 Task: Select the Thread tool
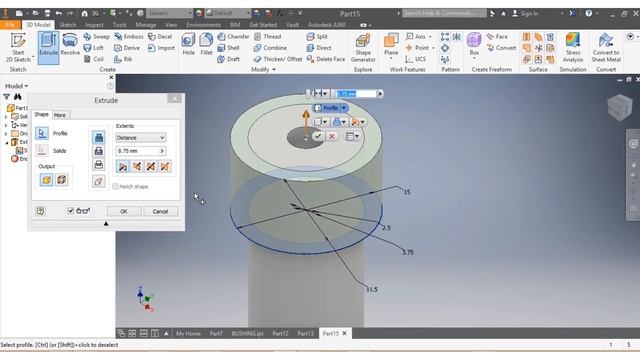click(x=267, y=37)
